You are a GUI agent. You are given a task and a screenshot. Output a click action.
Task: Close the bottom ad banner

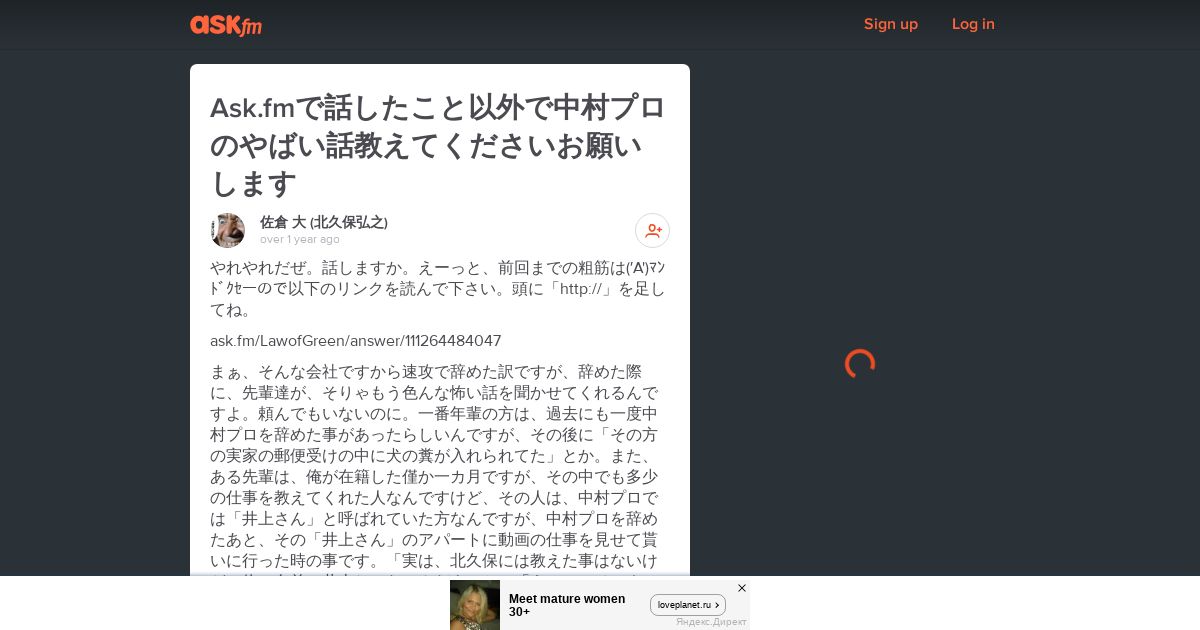[x=742, y=588]
